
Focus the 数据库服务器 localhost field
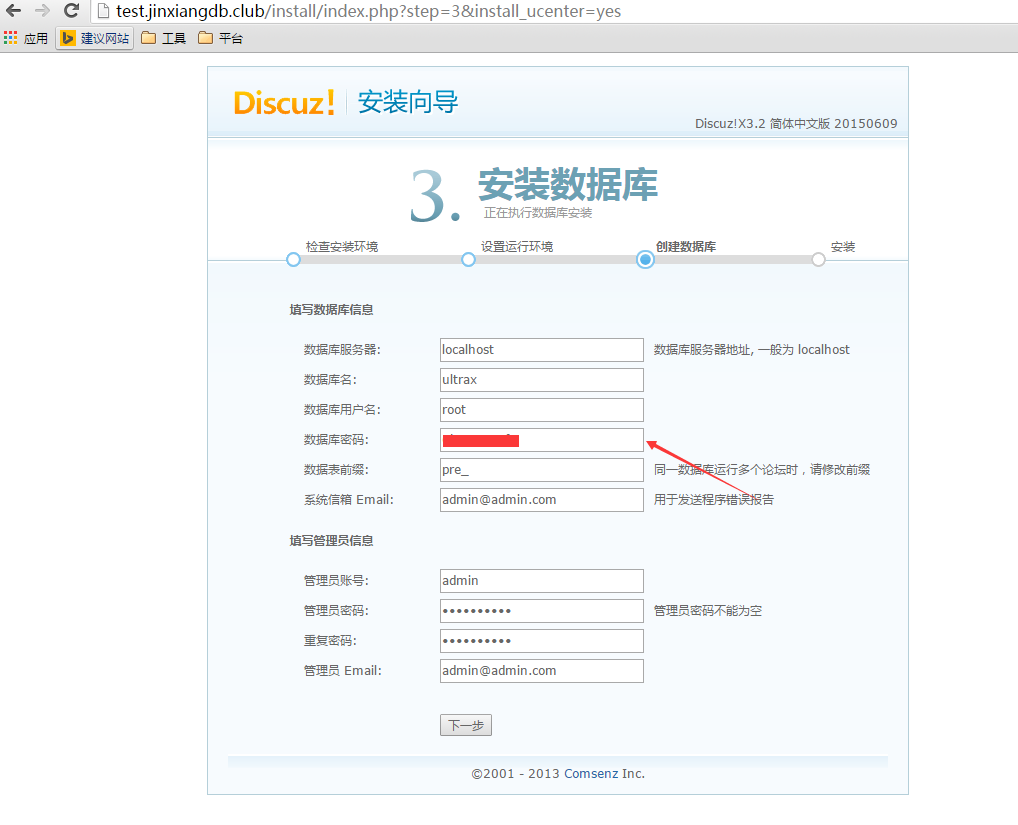coord(541,350)
